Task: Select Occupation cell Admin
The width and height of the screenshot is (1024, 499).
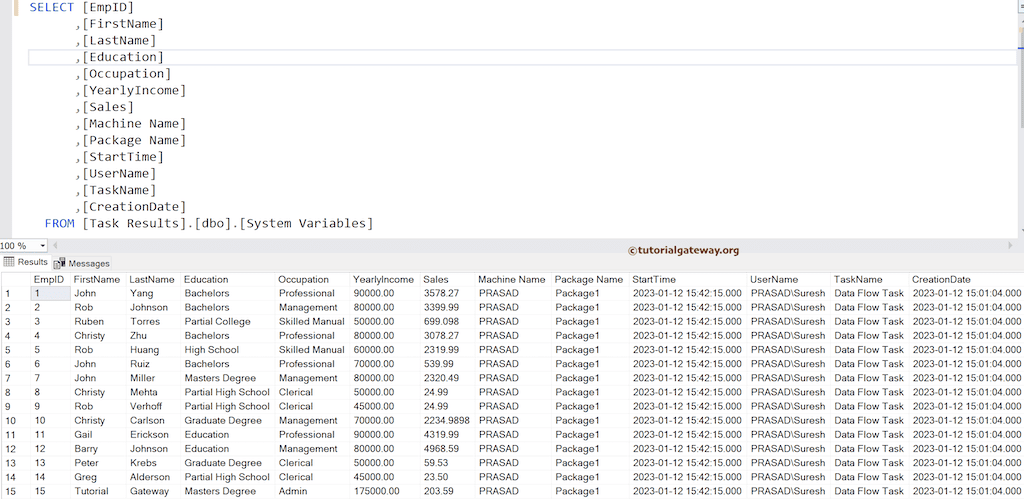Action: point(312,491)
